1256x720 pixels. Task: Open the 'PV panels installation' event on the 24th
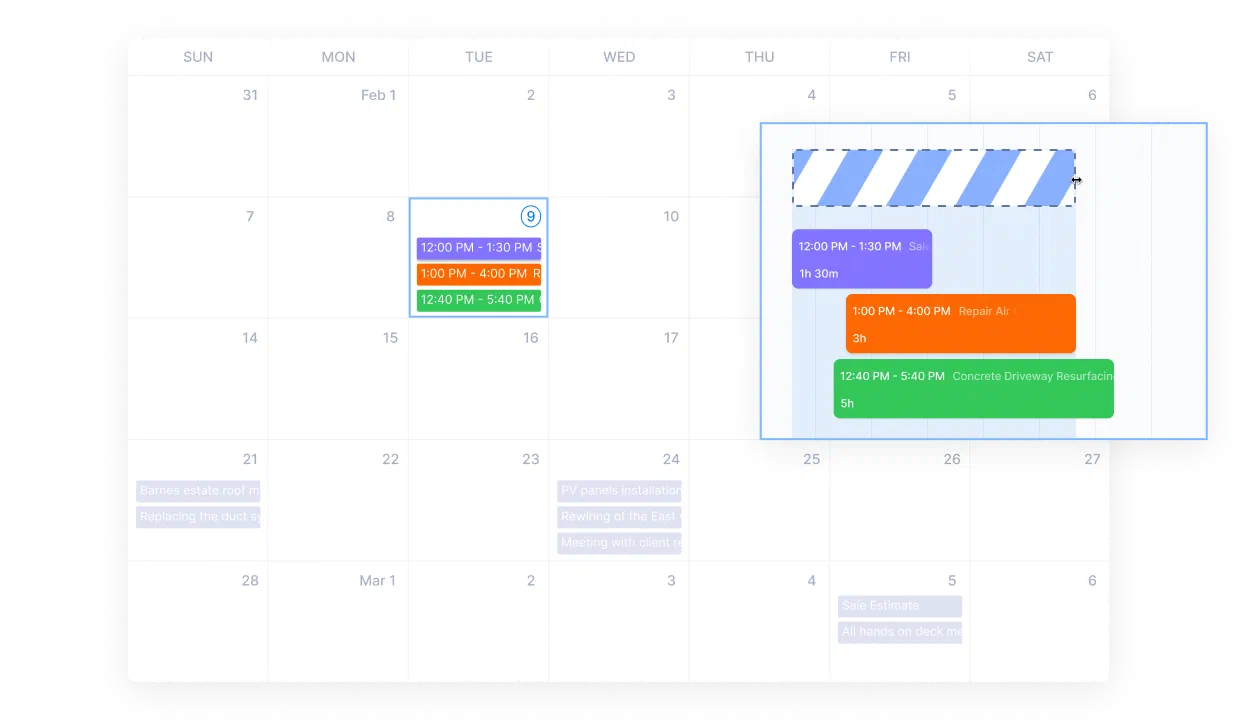(619, 491)
